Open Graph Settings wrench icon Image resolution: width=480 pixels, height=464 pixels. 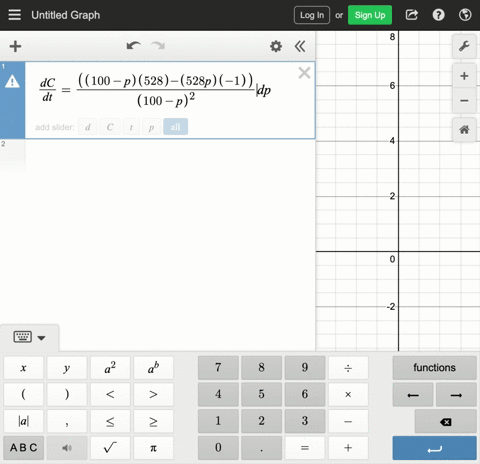click(464, 46)
